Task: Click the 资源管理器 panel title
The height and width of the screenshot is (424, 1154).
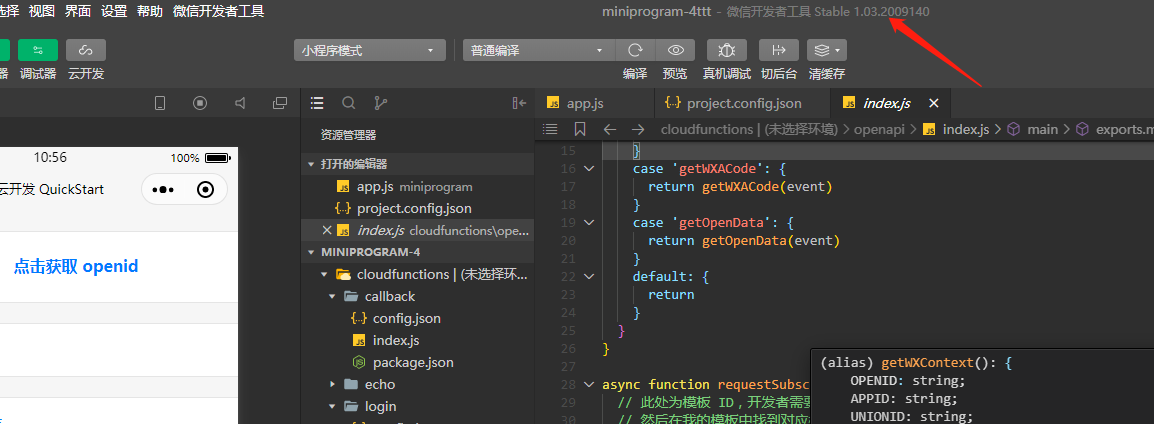Action: 348,135
